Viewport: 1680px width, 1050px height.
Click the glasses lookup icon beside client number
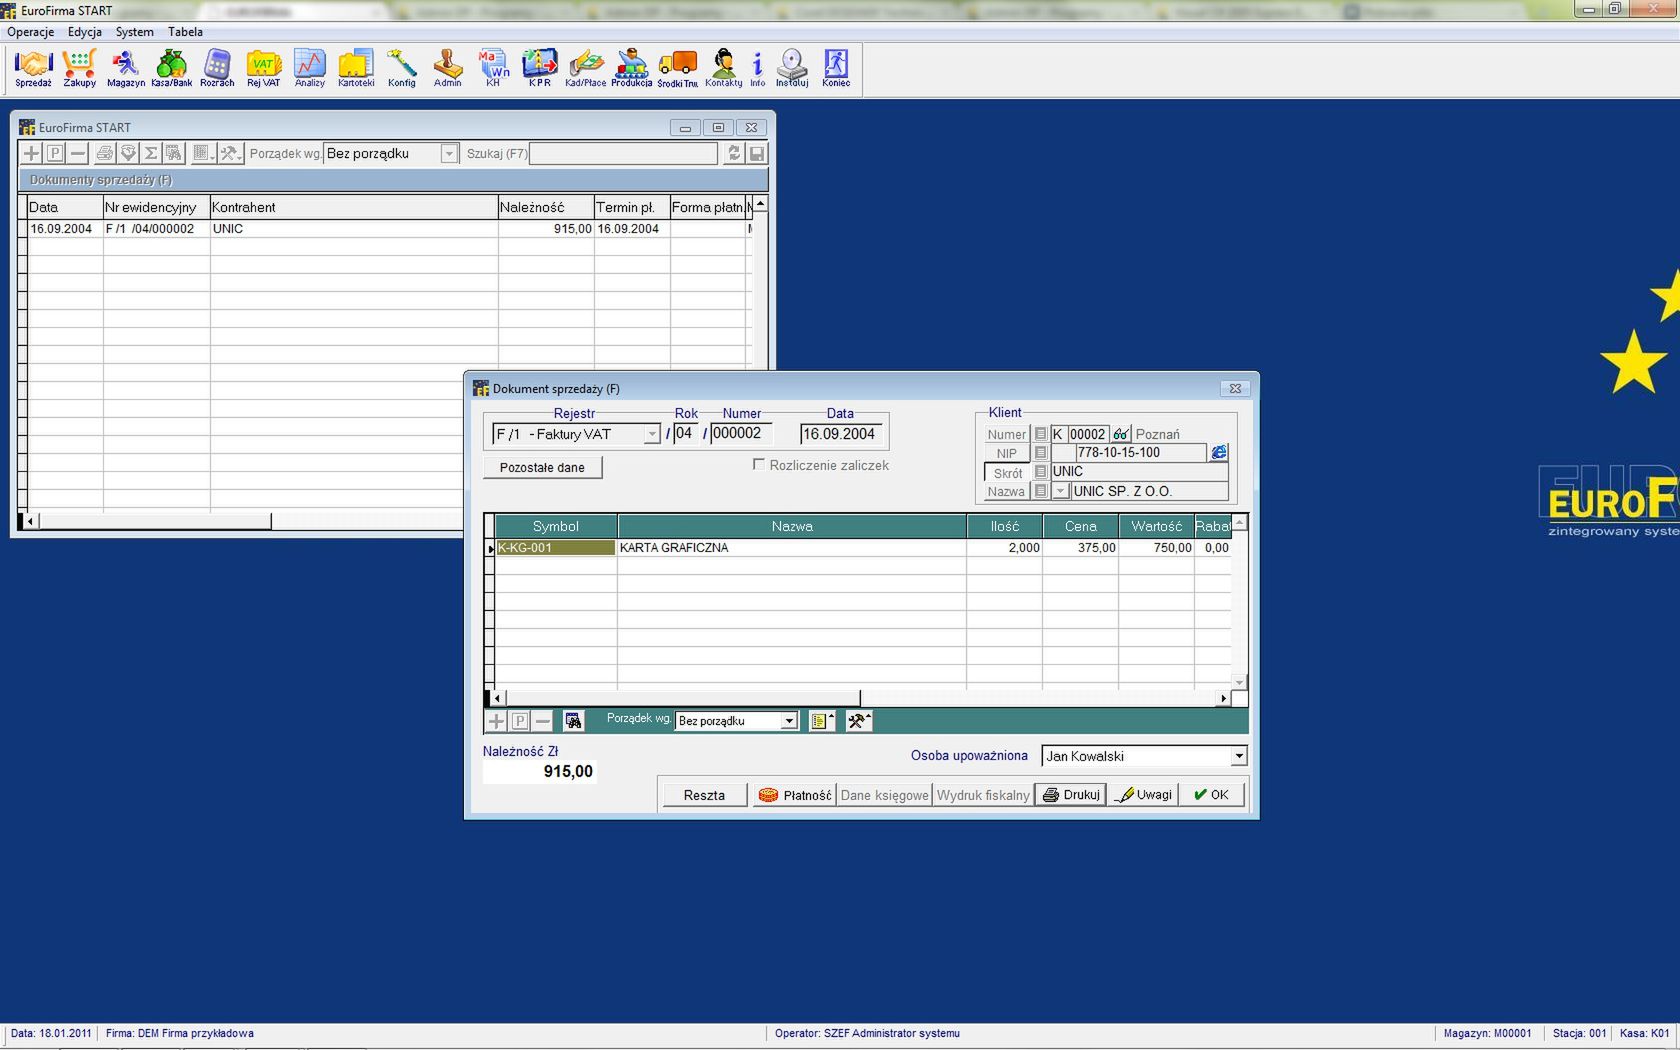point(1121,434)
